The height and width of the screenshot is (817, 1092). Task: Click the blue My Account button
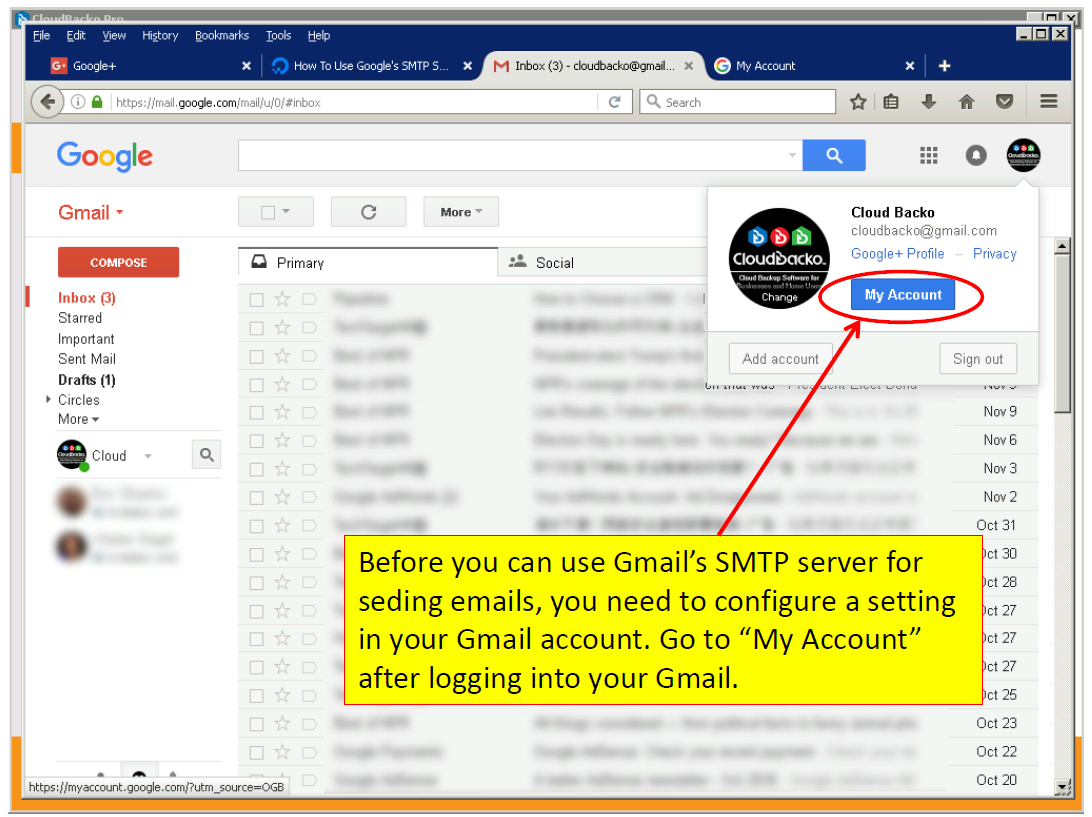tap(903, 295)
